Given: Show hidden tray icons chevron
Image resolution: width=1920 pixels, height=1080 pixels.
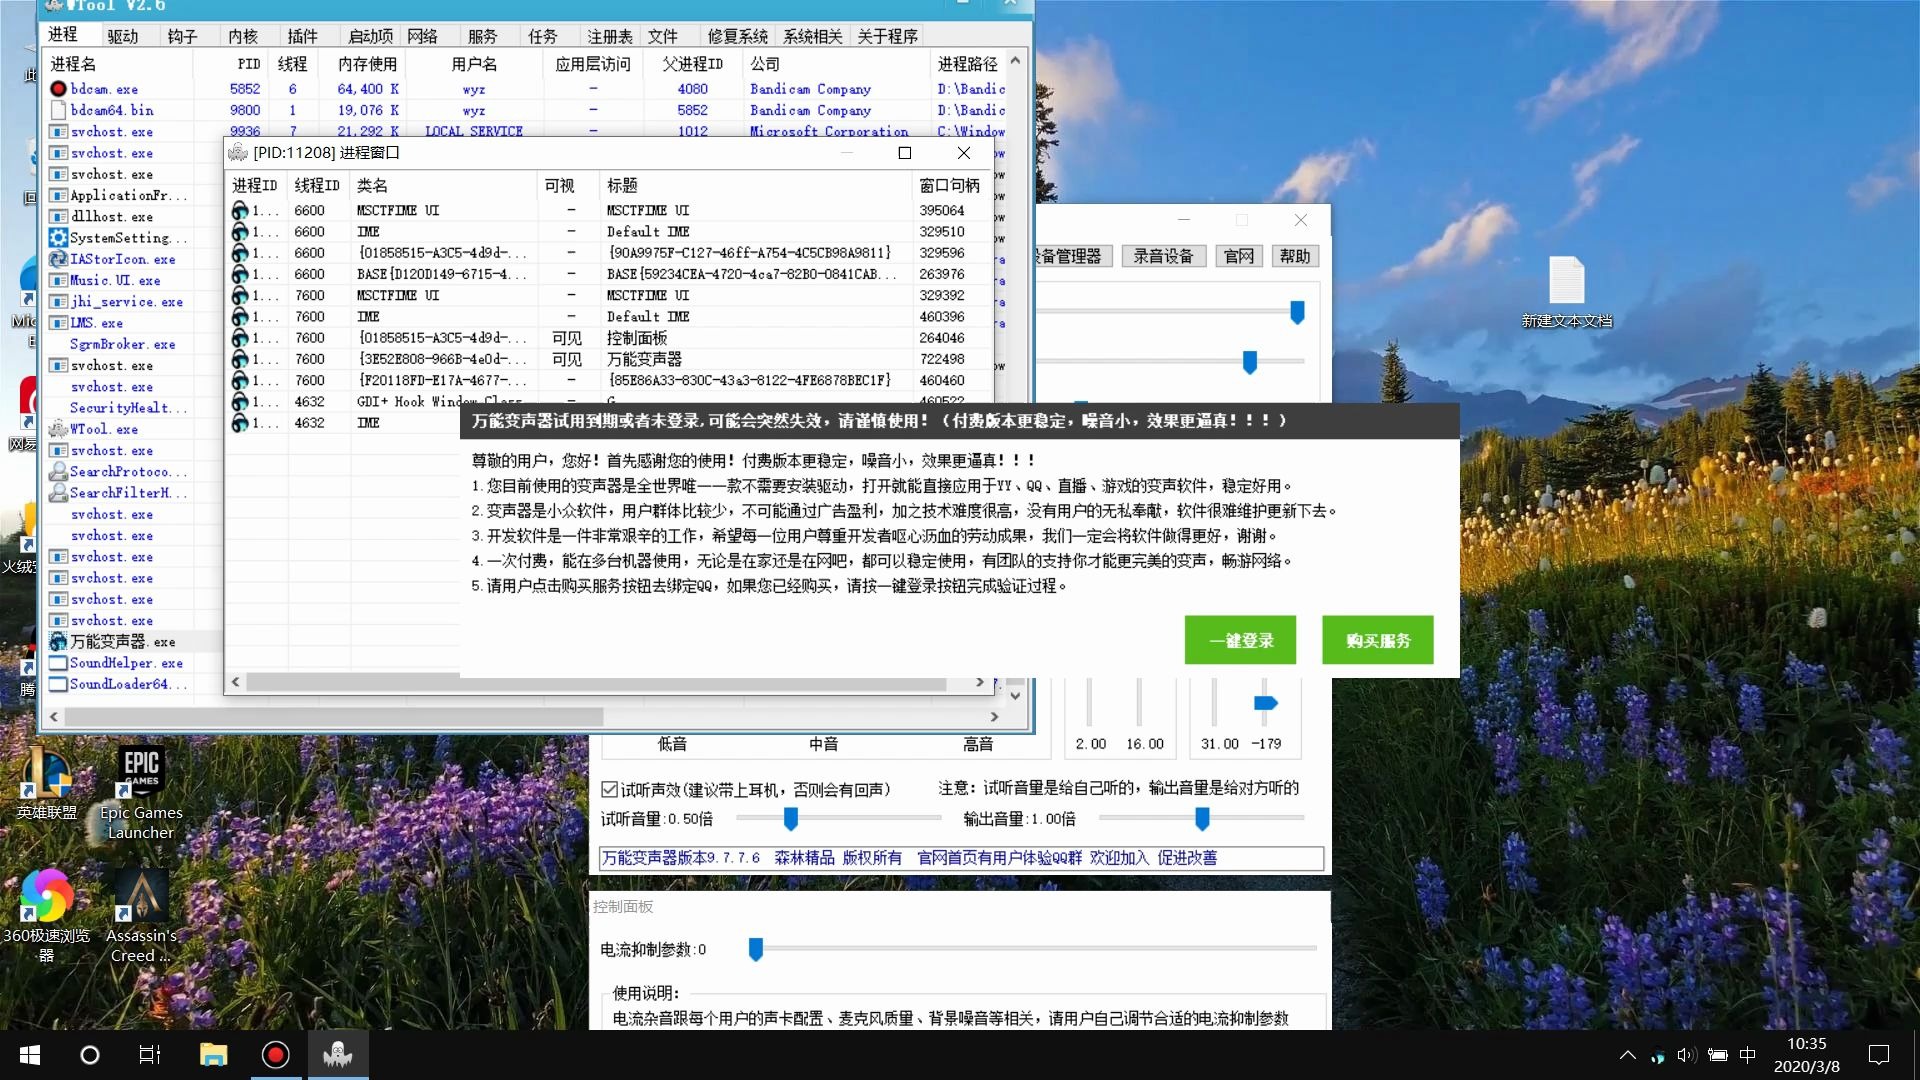Looking at the screenshot, I should [1628, 1055].
